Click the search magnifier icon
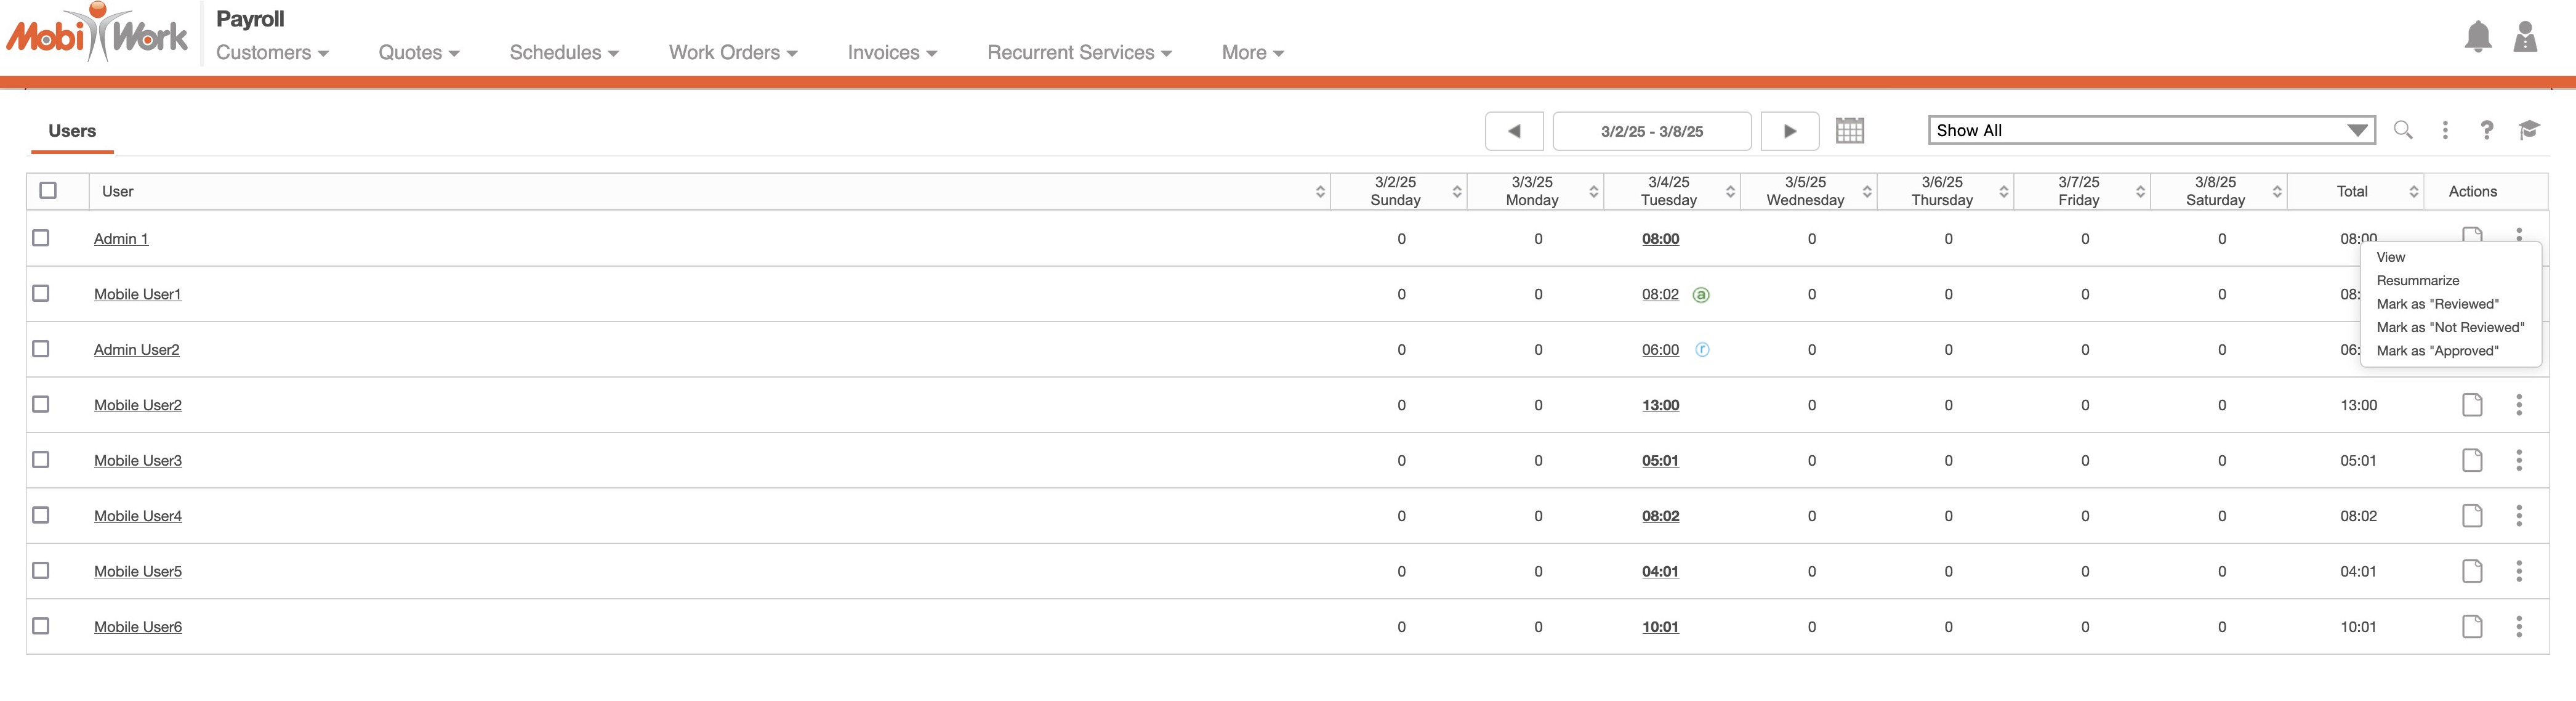 click(x=2402, y=130)
